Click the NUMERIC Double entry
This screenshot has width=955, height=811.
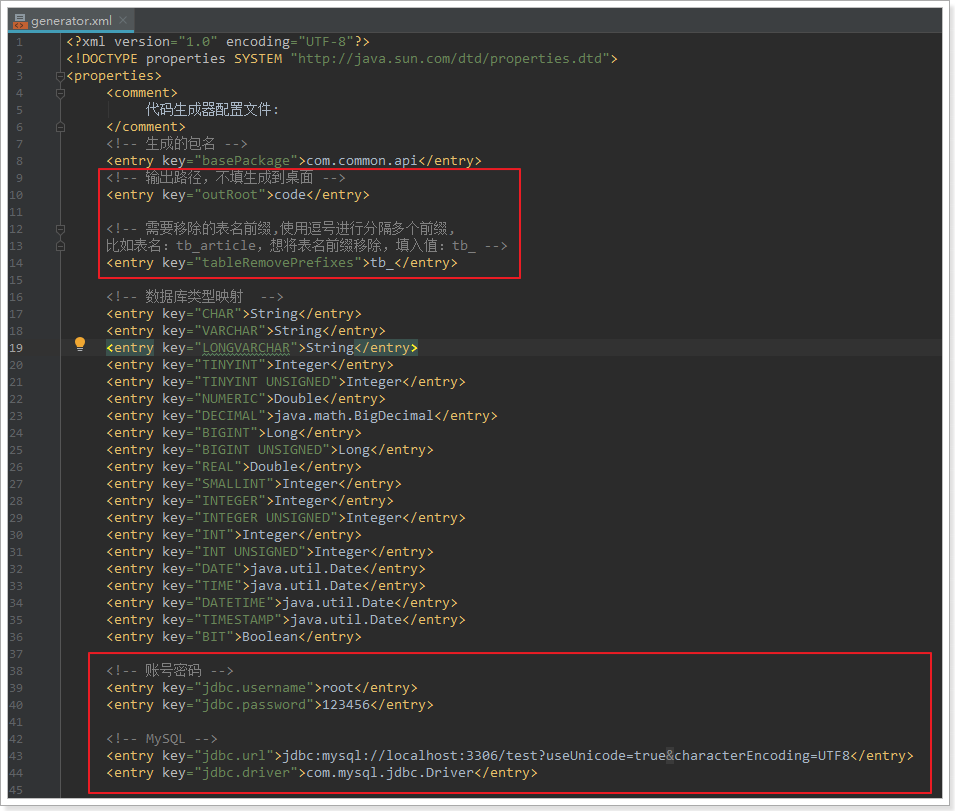[x=246, y=399]
